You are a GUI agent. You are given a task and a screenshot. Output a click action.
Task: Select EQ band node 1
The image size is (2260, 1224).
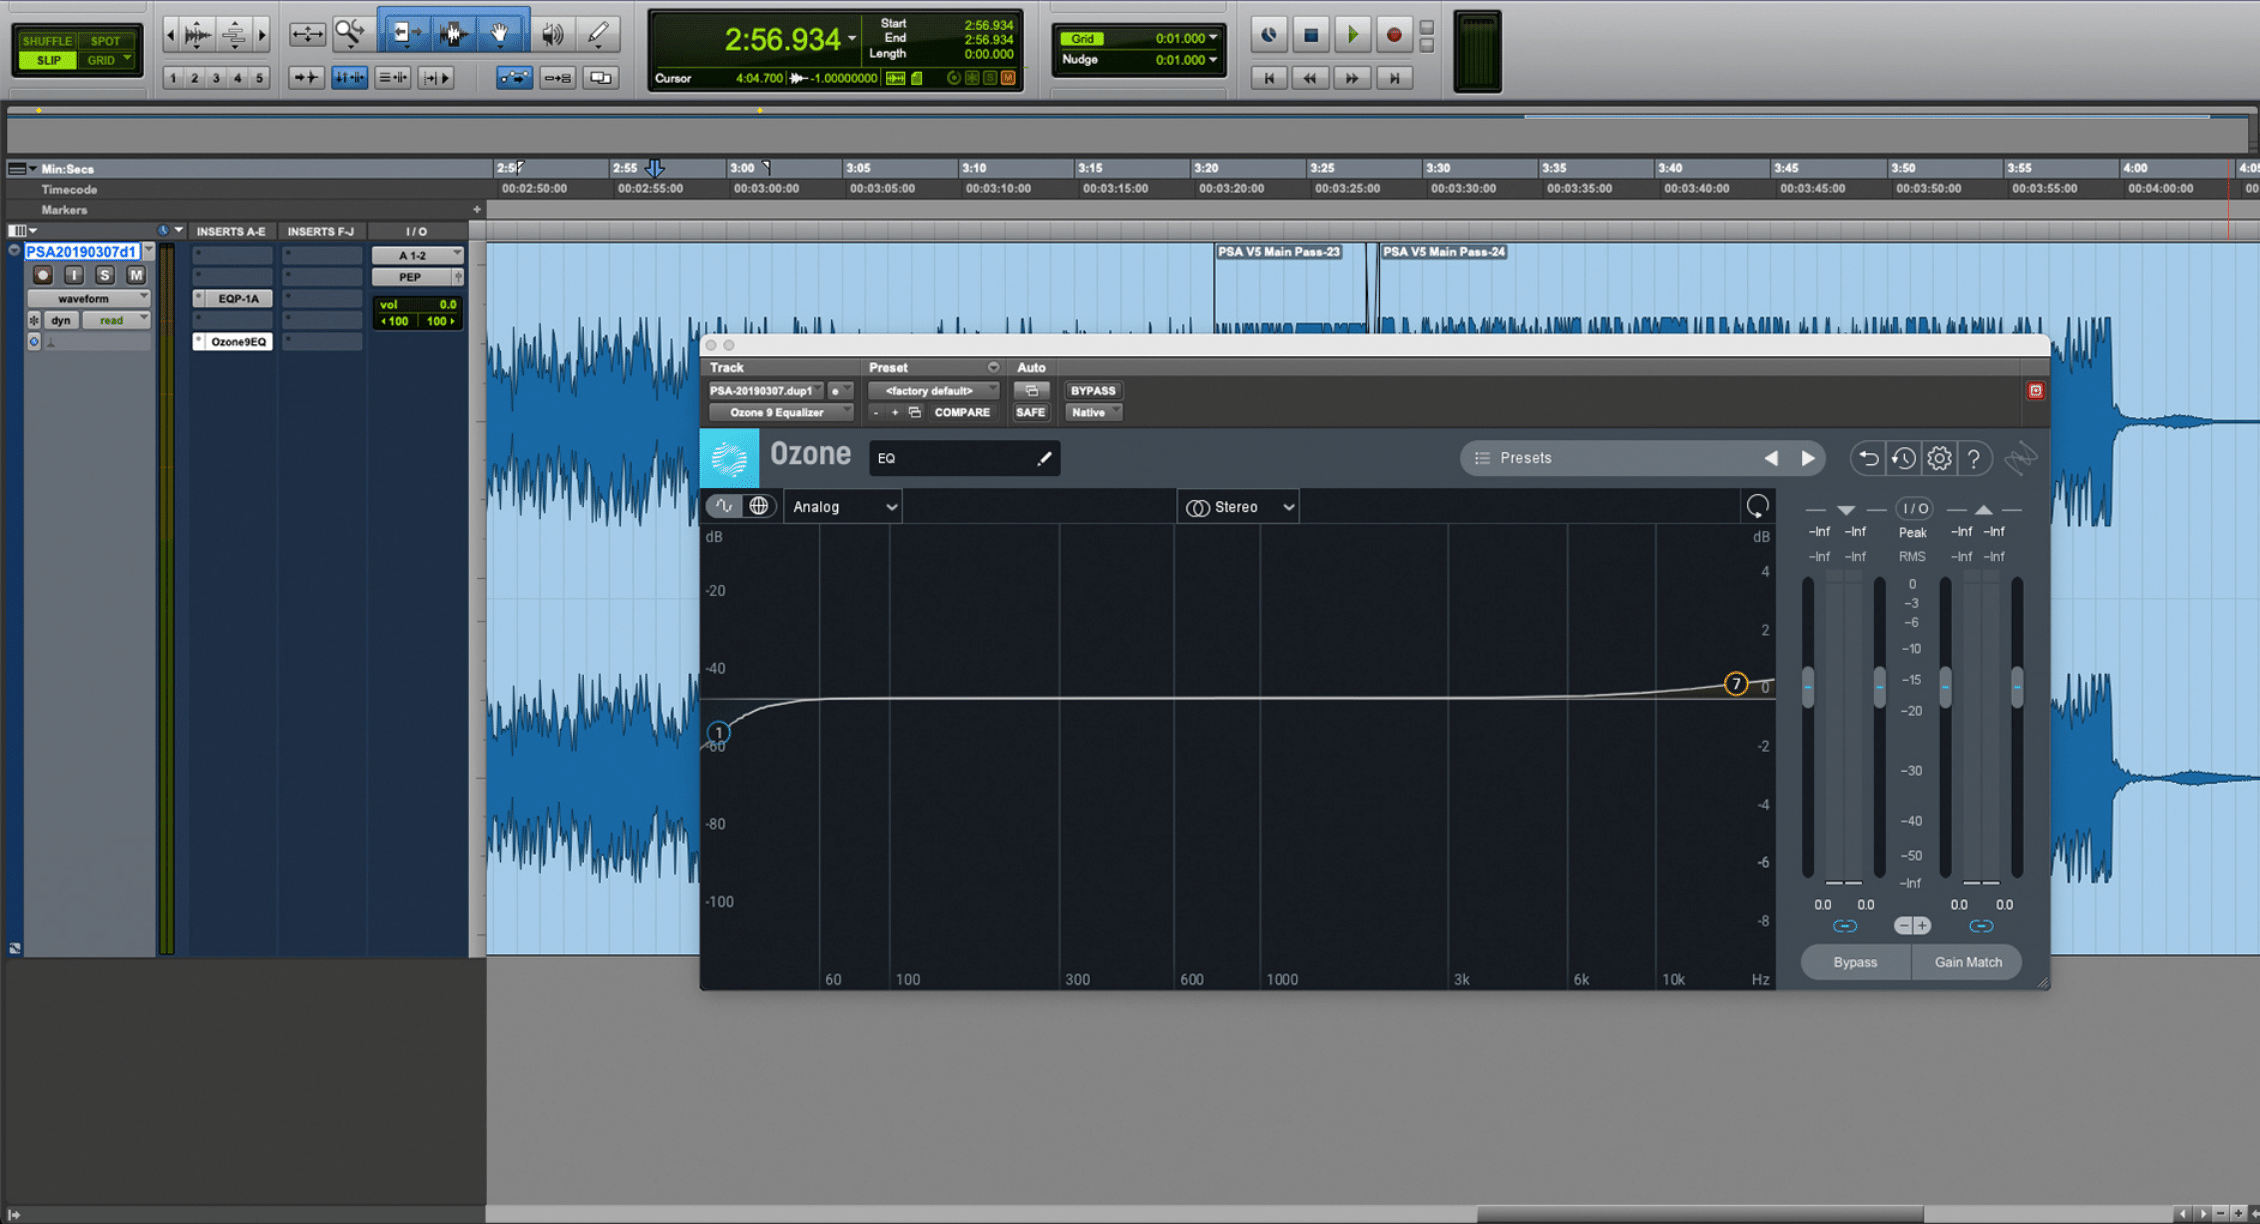click(x=718, y=732)
